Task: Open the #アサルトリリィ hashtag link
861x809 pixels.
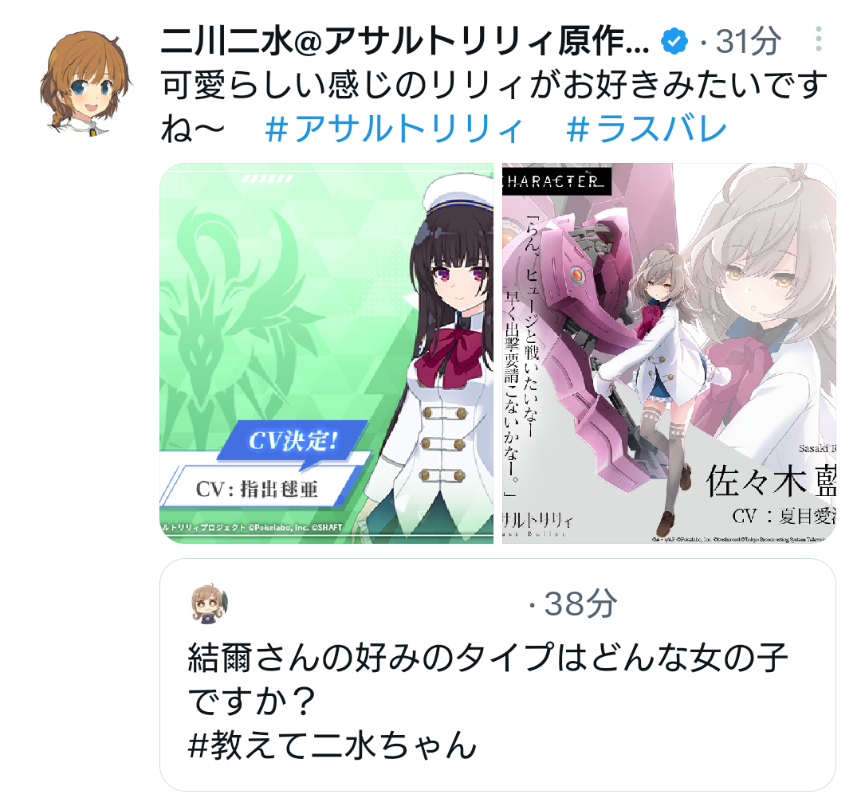Action: pyautogui.click(x=393, y=129)
